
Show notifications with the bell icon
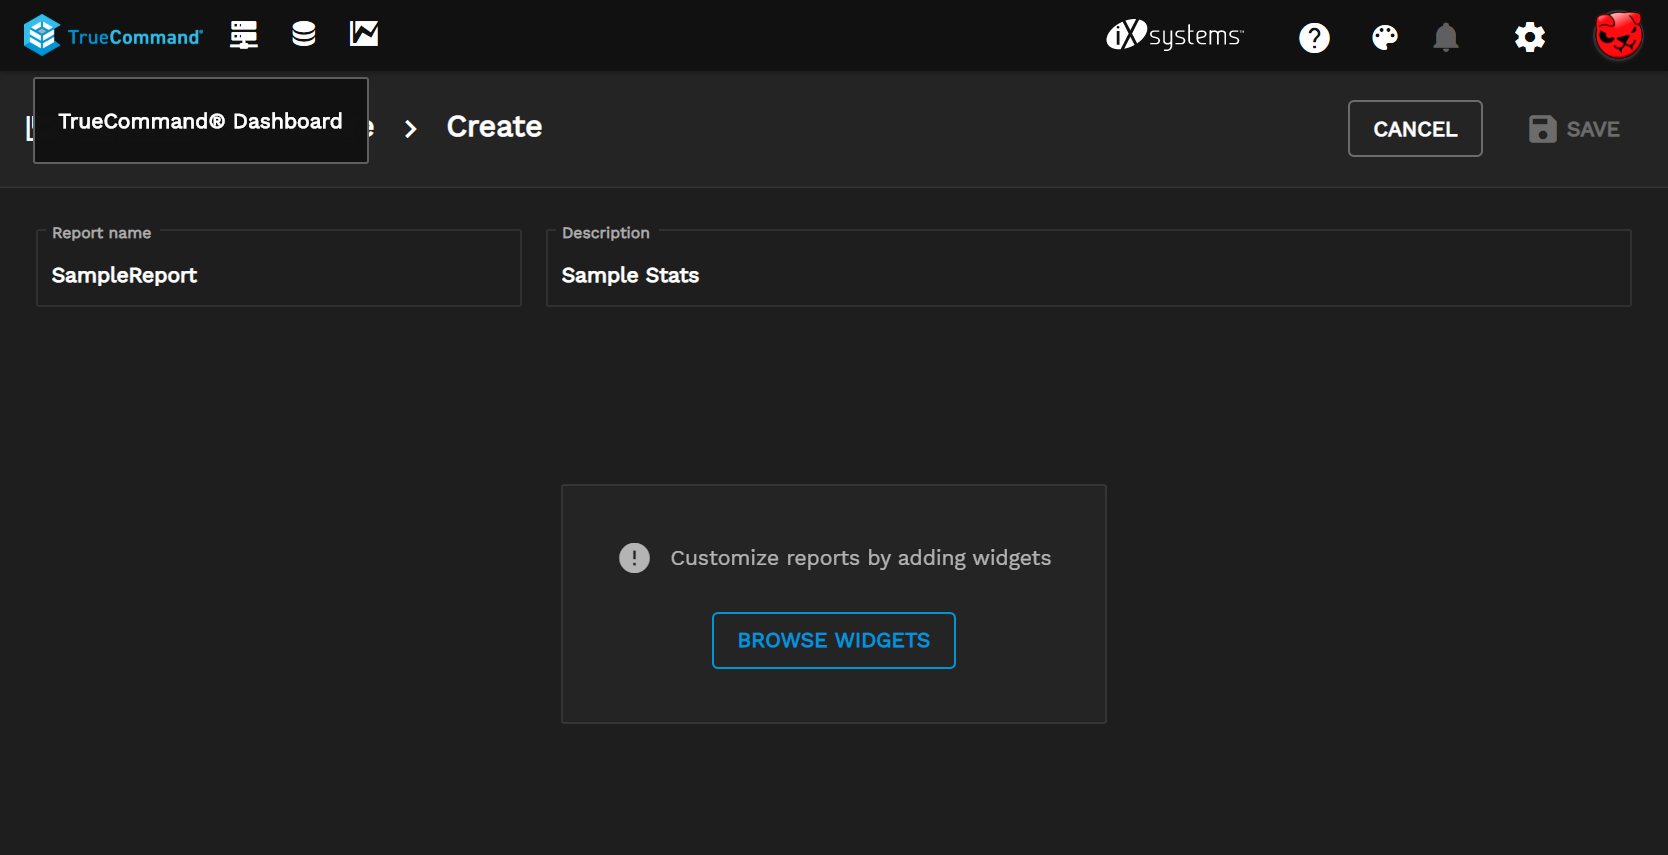[1446, 38]
